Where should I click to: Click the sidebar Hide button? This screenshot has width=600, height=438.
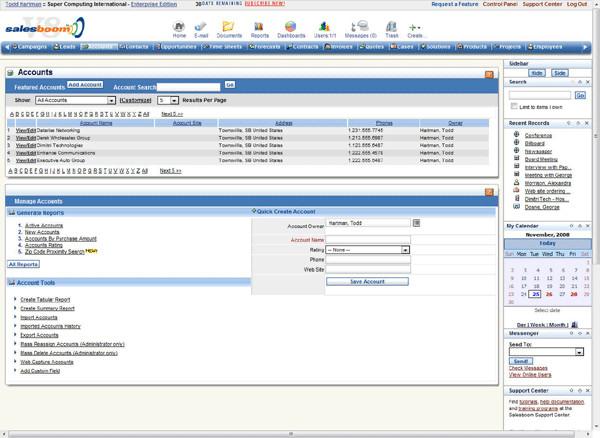click(536, 73)
